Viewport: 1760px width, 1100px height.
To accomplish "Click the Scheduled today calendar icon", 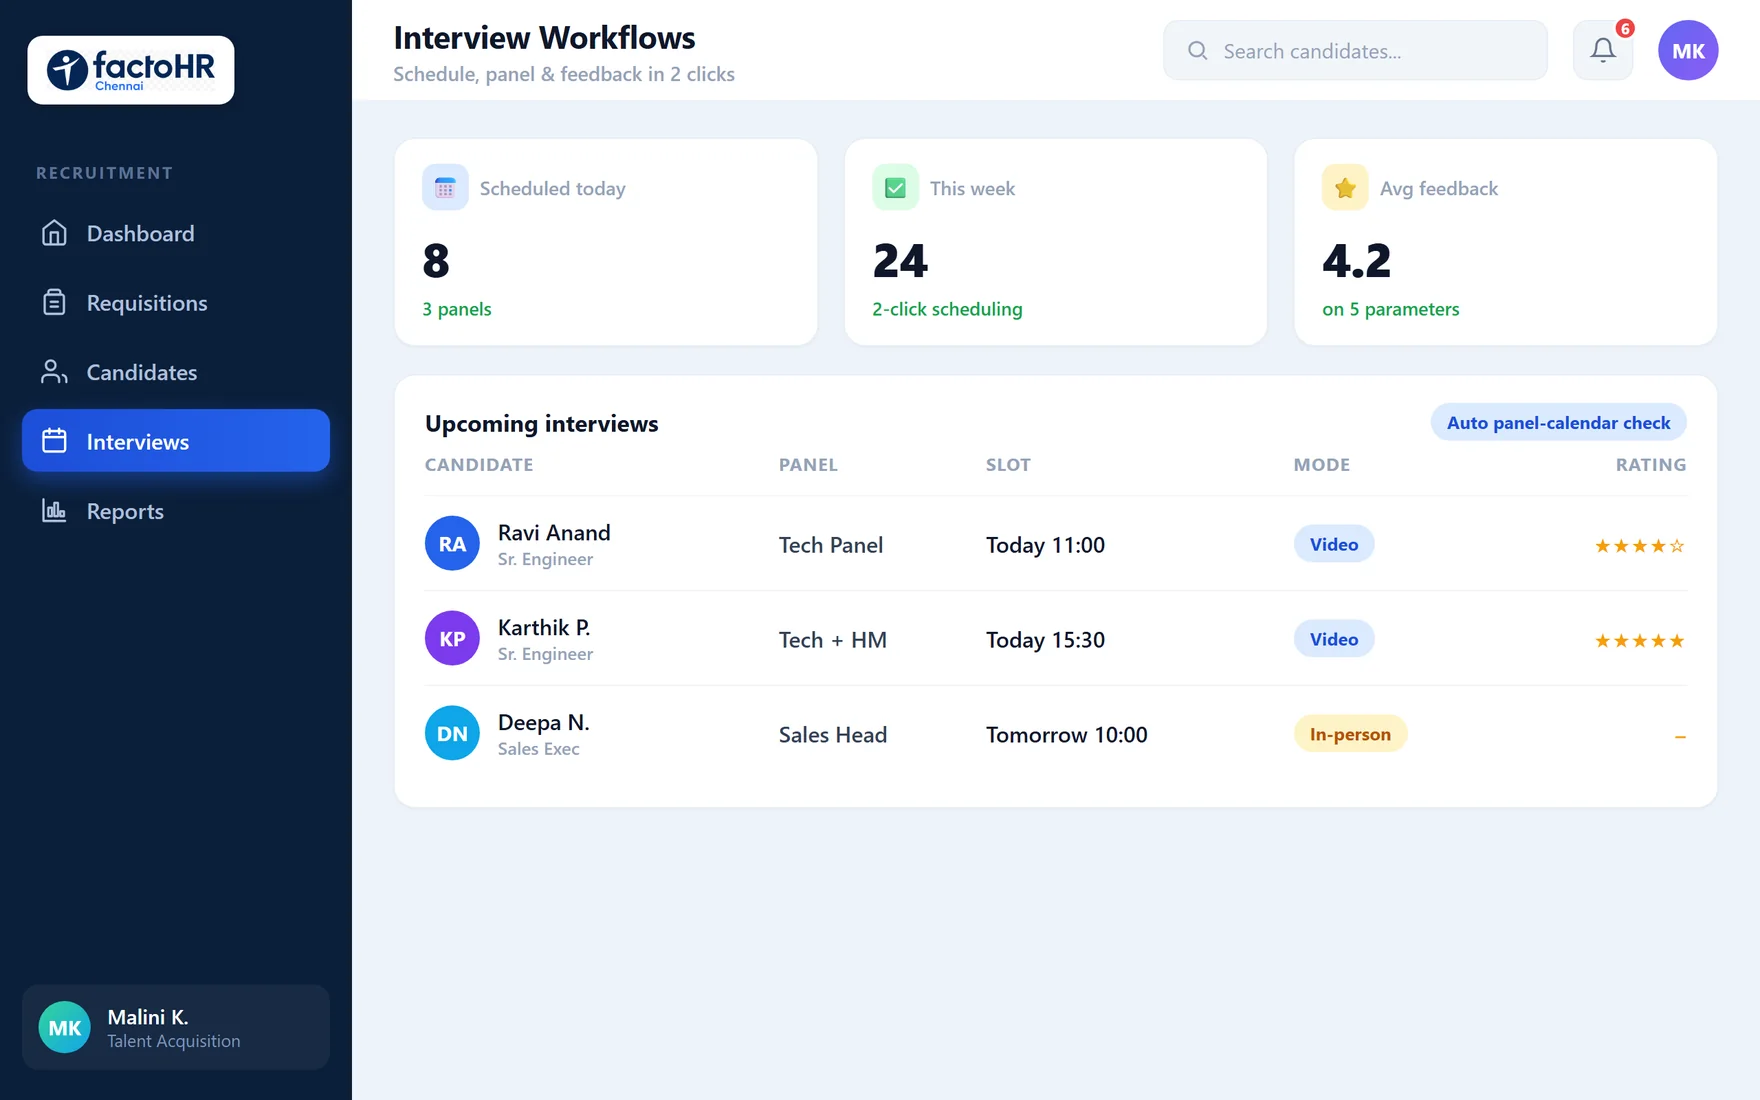I will click(445, 188).
